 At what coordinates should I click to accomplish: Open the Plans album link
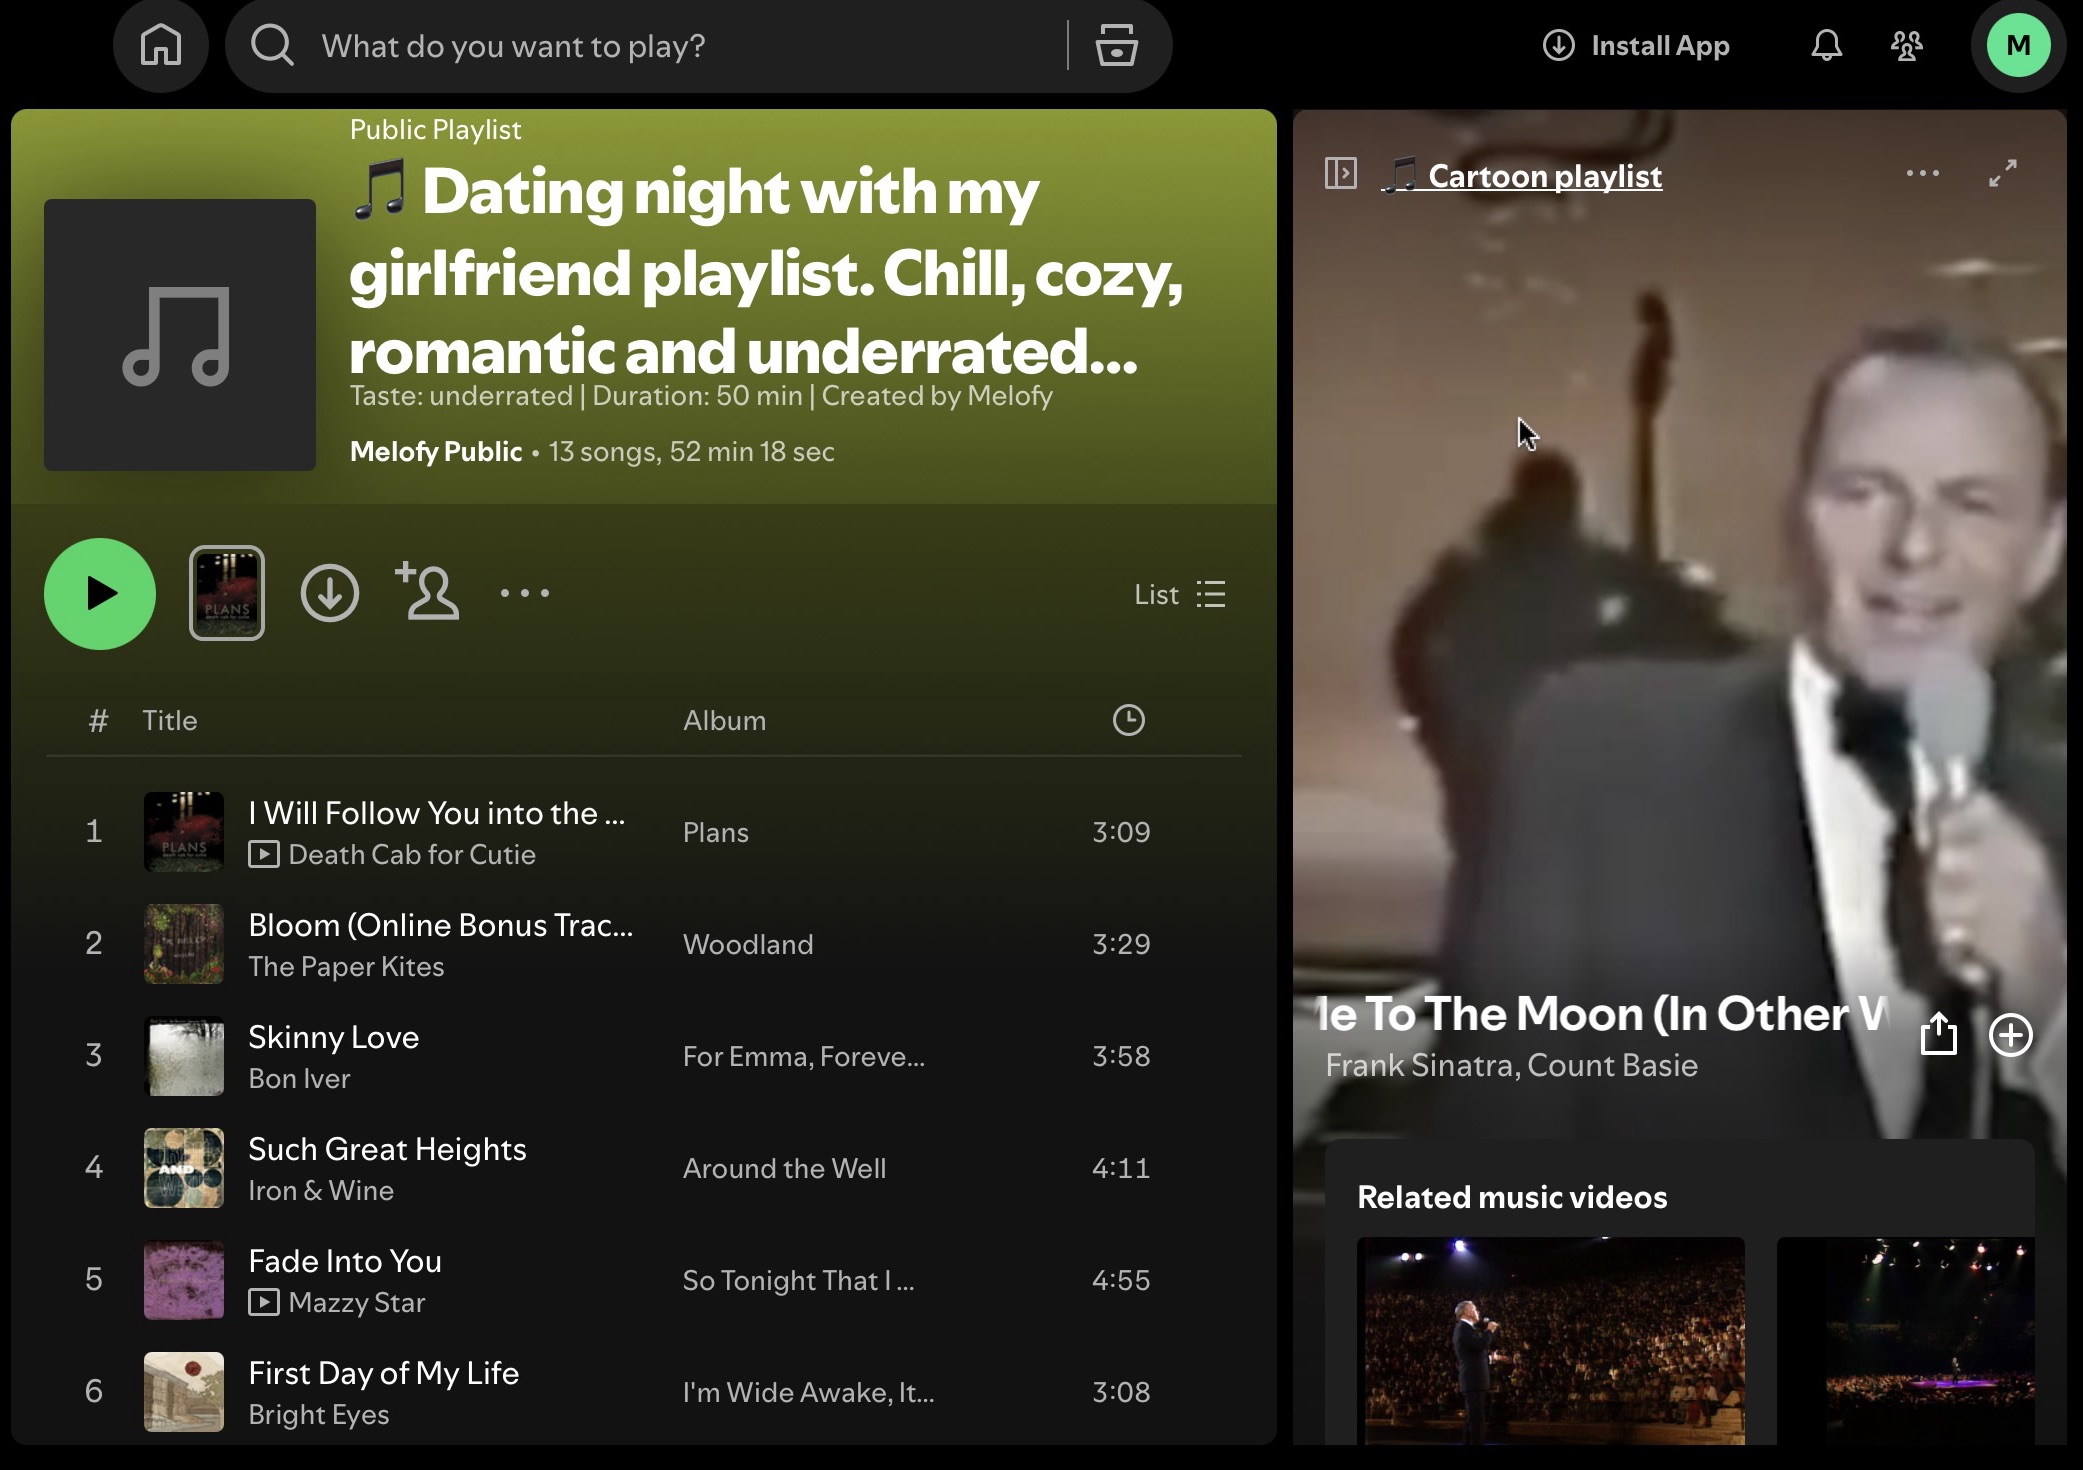click(x=716, y=832)
